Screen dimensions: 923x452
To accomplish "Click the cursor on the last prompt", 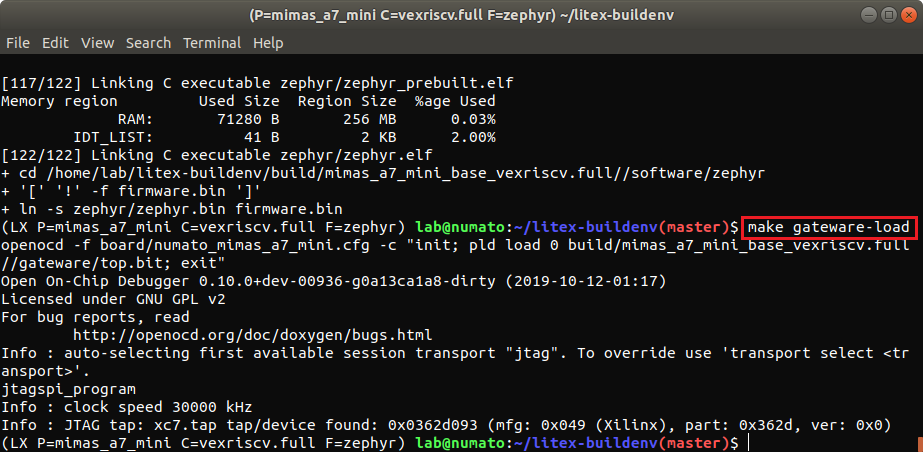I will [x=747, y=442].
